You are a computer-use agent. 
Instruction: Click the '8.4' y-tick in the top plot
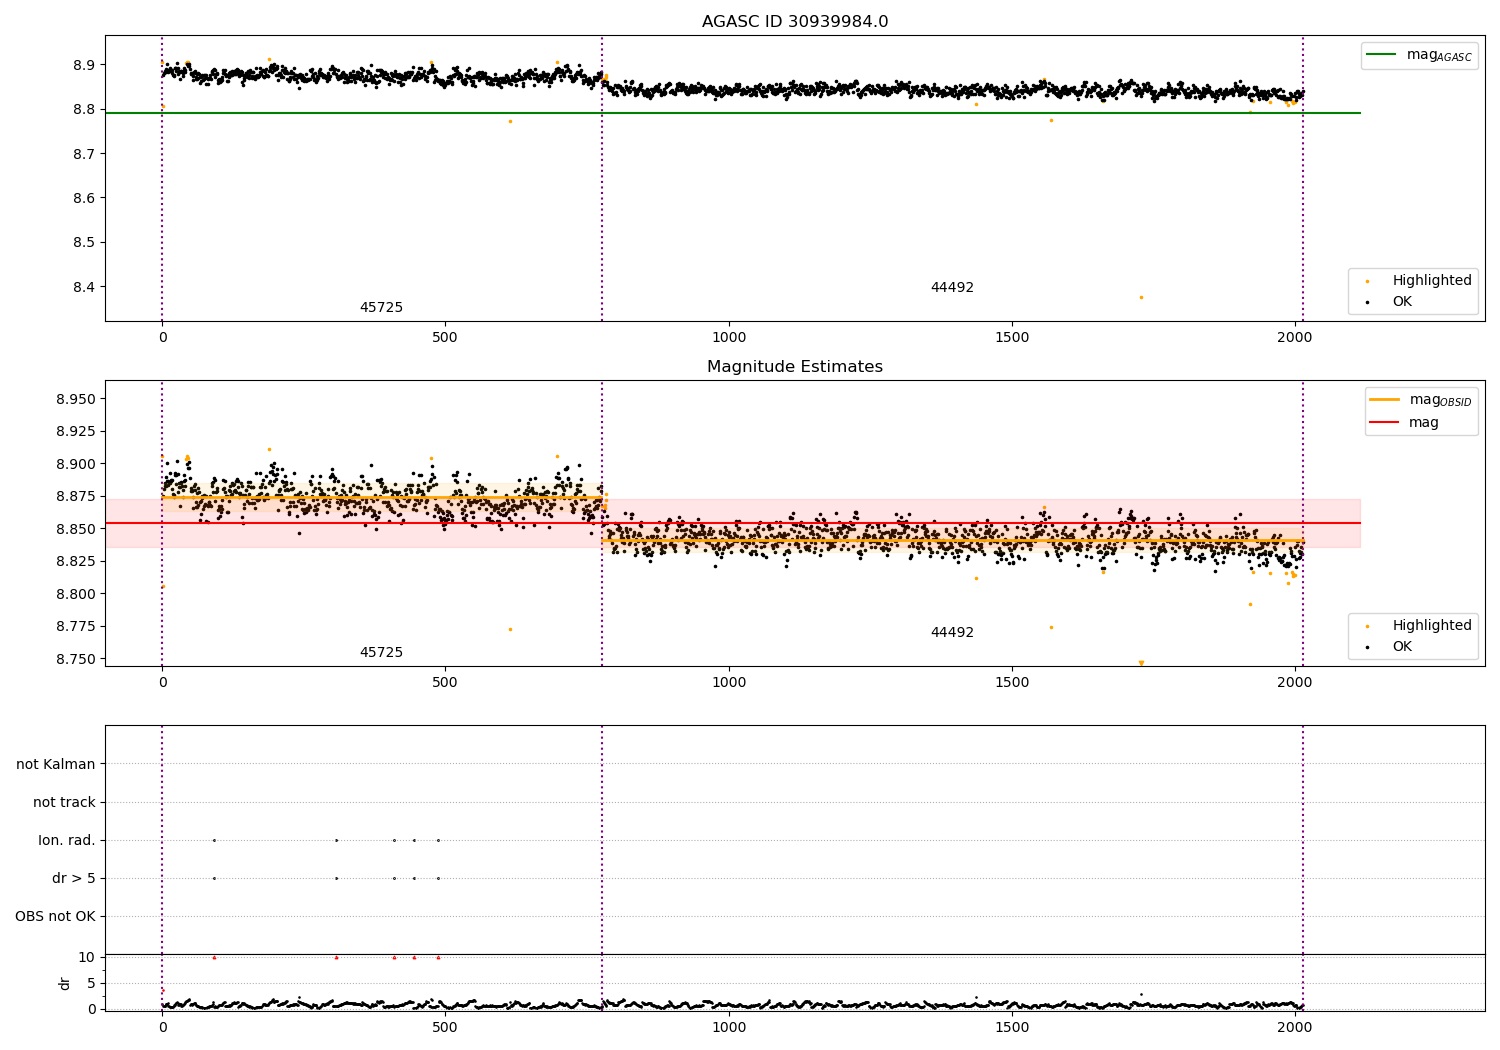(x=84, y=287)
